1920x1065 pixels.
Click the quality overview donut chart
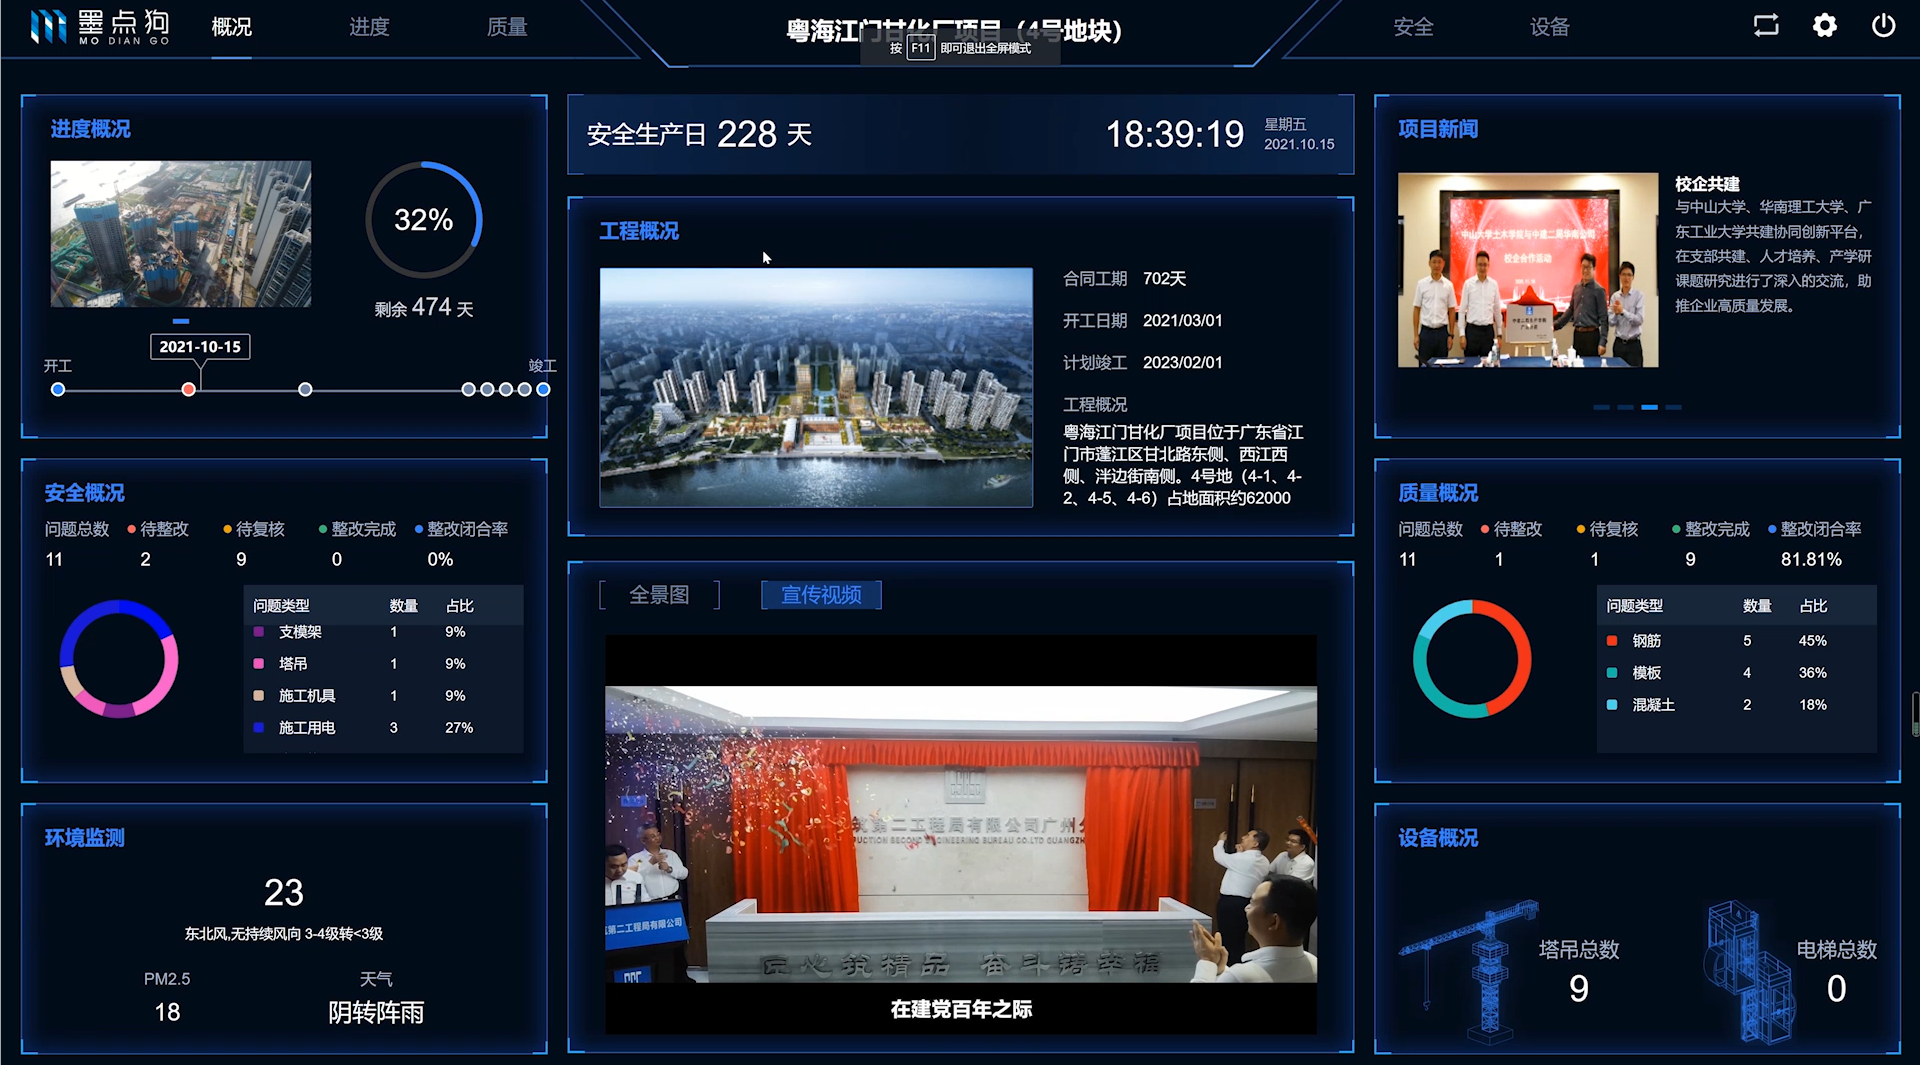click(1472, 659)
